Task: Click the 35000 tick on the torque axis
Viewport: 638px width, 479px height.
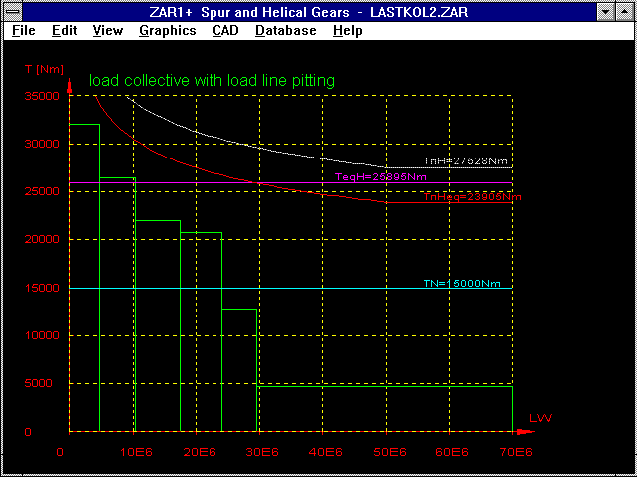Action: (41, 96)
